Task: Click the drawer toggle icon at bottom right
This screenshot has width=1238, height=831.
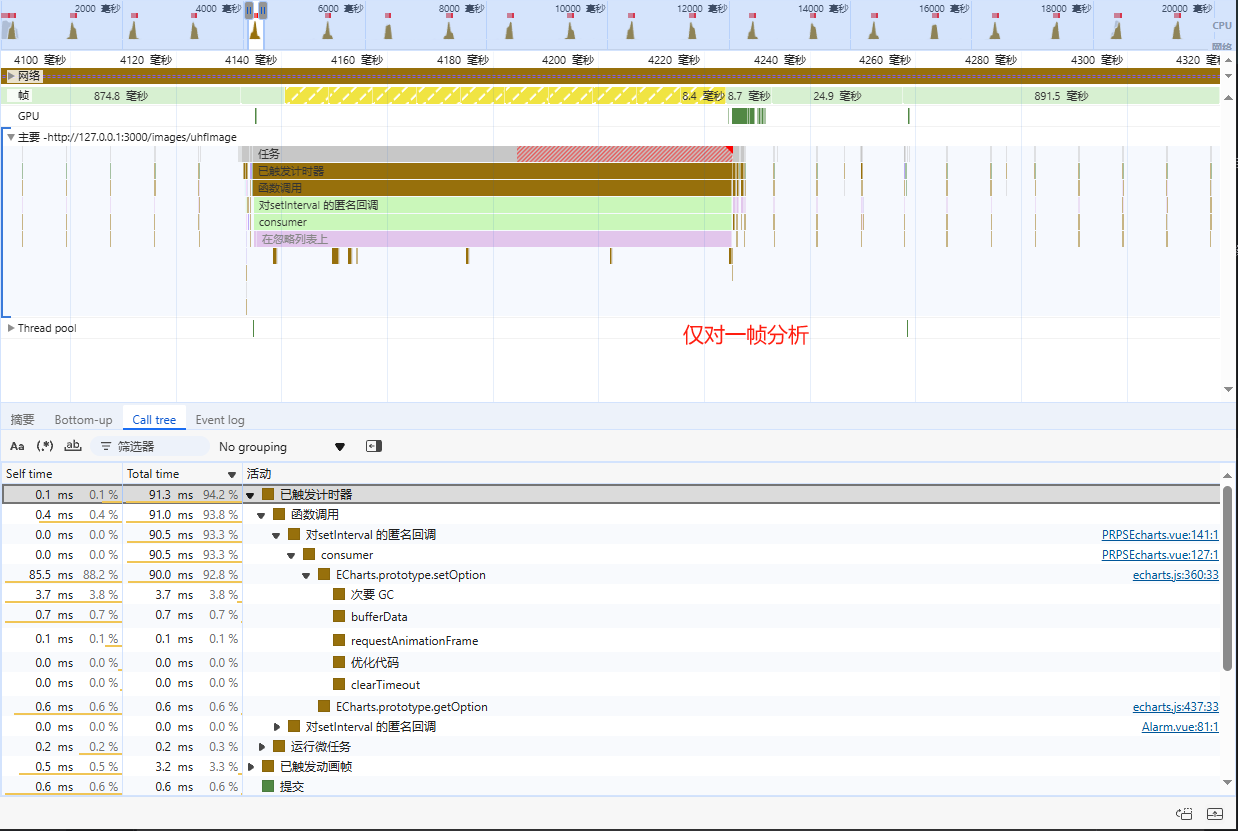Action: 1215,813
